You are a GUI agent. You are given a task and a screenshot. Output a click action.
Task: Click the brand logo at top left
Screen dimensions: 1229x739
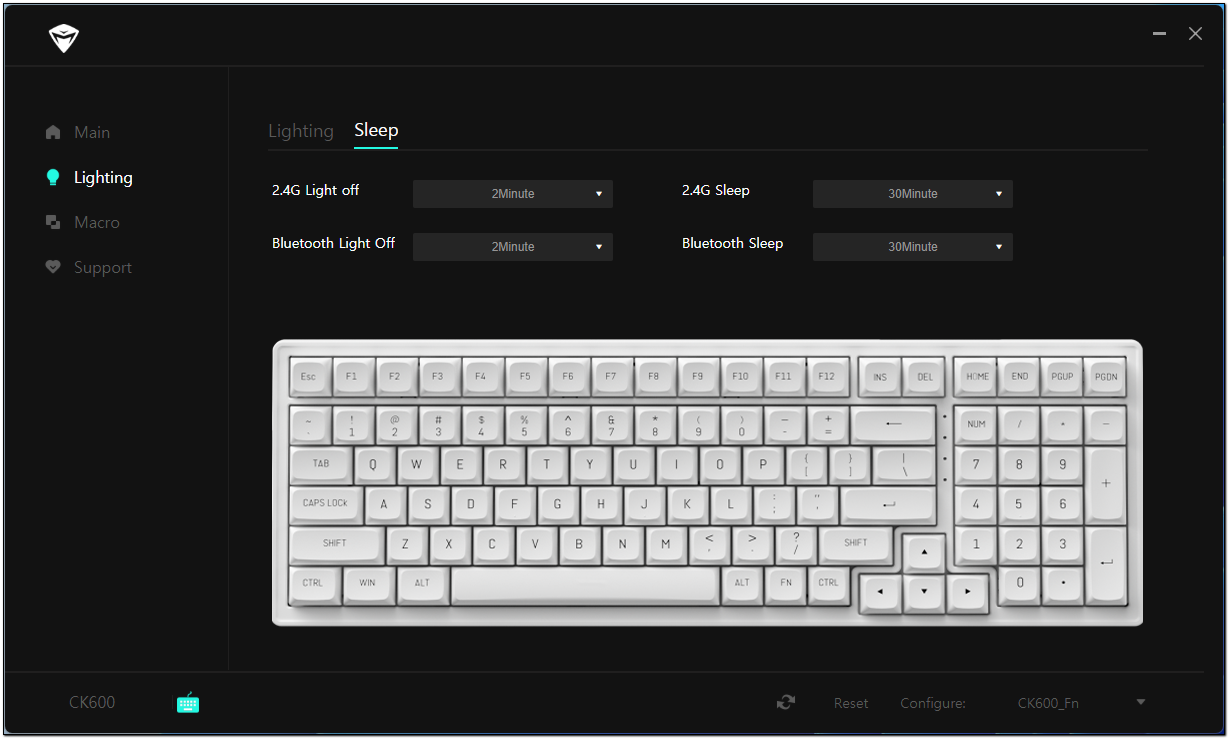tap(63, 38)
